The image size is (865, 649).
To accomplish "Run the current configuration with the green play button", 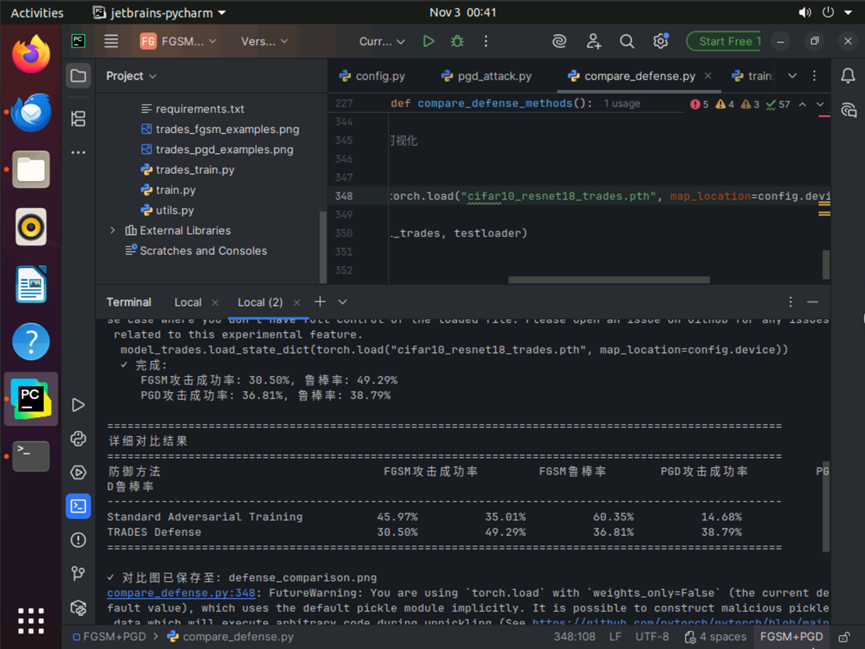I will point(429,41).
